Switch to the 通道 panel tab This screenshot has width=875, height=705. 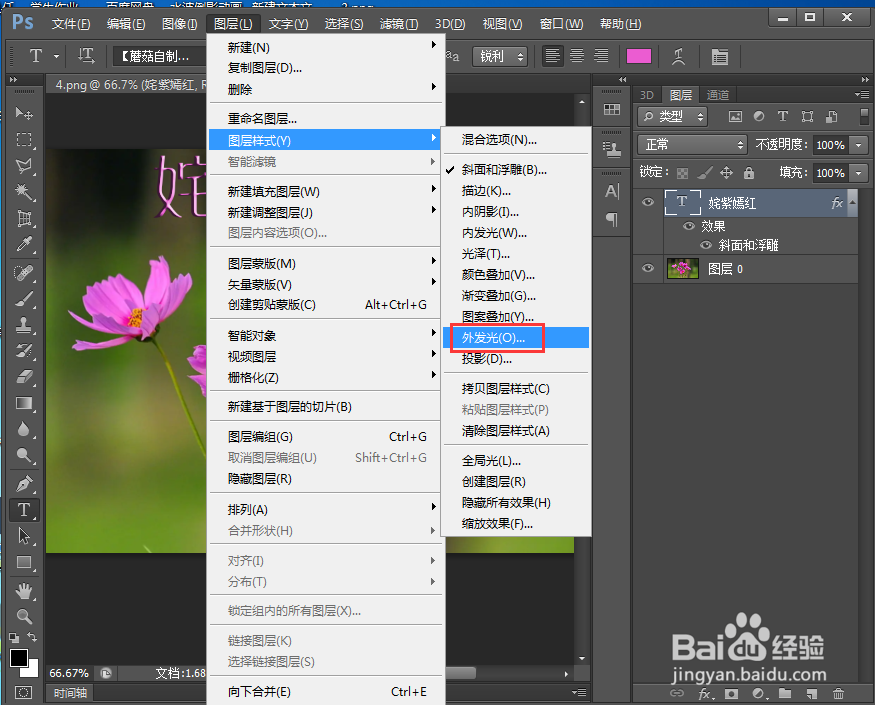718,94
